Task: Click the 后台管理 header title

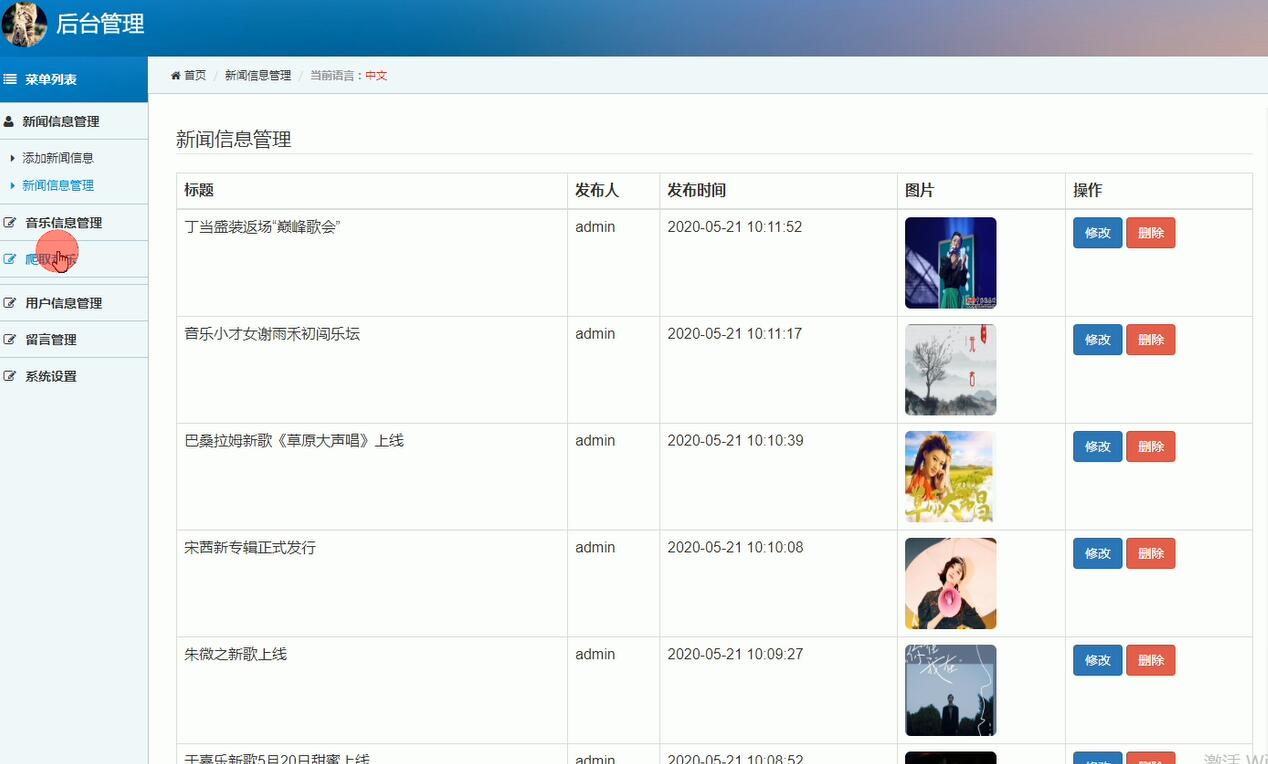Action: tap(100, 24)
